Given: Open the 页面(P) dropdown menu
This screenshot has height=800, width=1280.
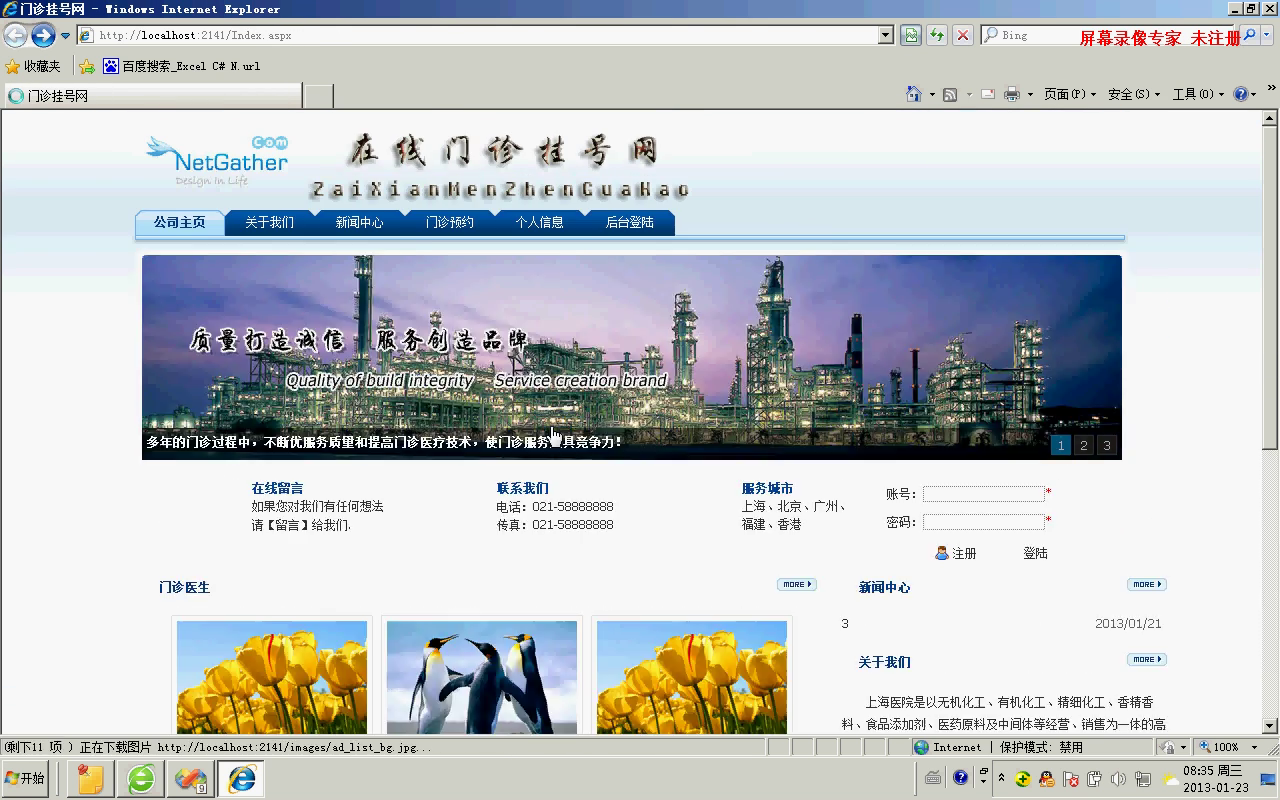Looking at the screenshot, I should pyautogui.click(x=1069, y=94).
